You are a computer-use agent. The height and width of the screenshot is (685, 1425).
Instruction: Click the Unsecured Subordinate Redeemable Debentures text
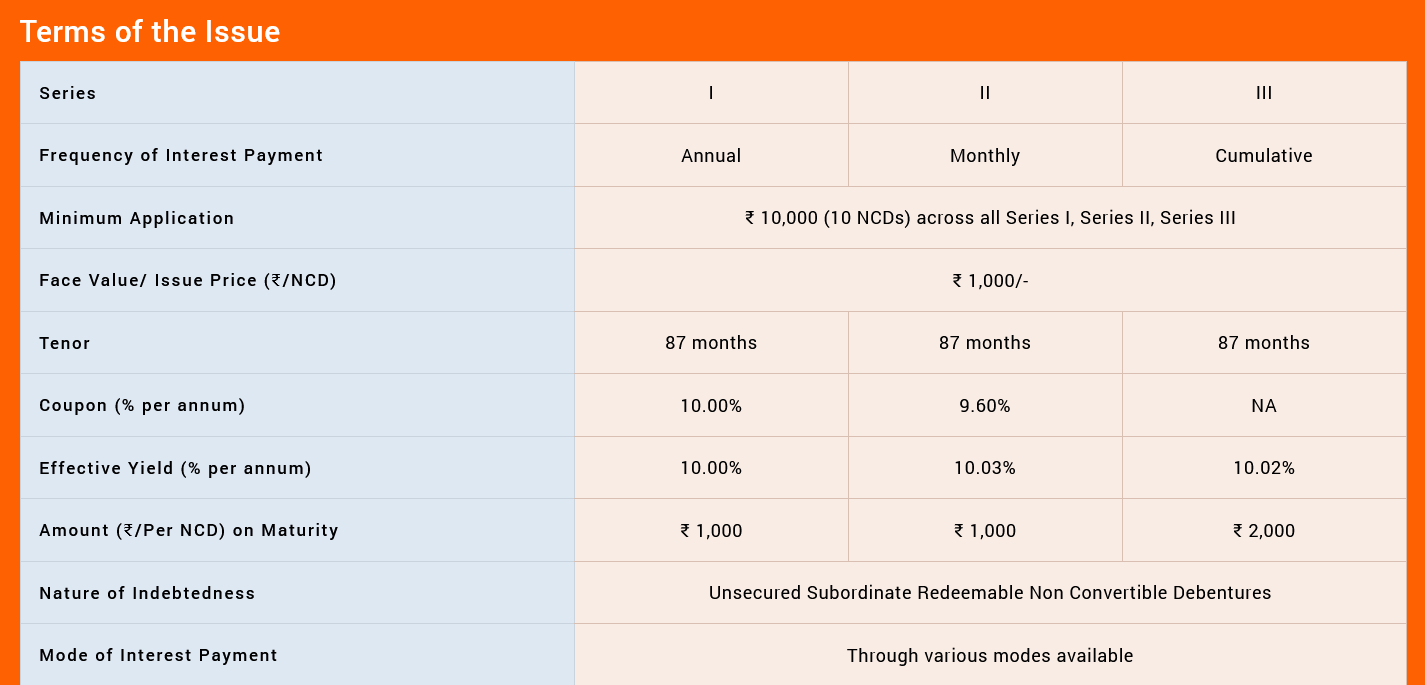coord(990,593)
